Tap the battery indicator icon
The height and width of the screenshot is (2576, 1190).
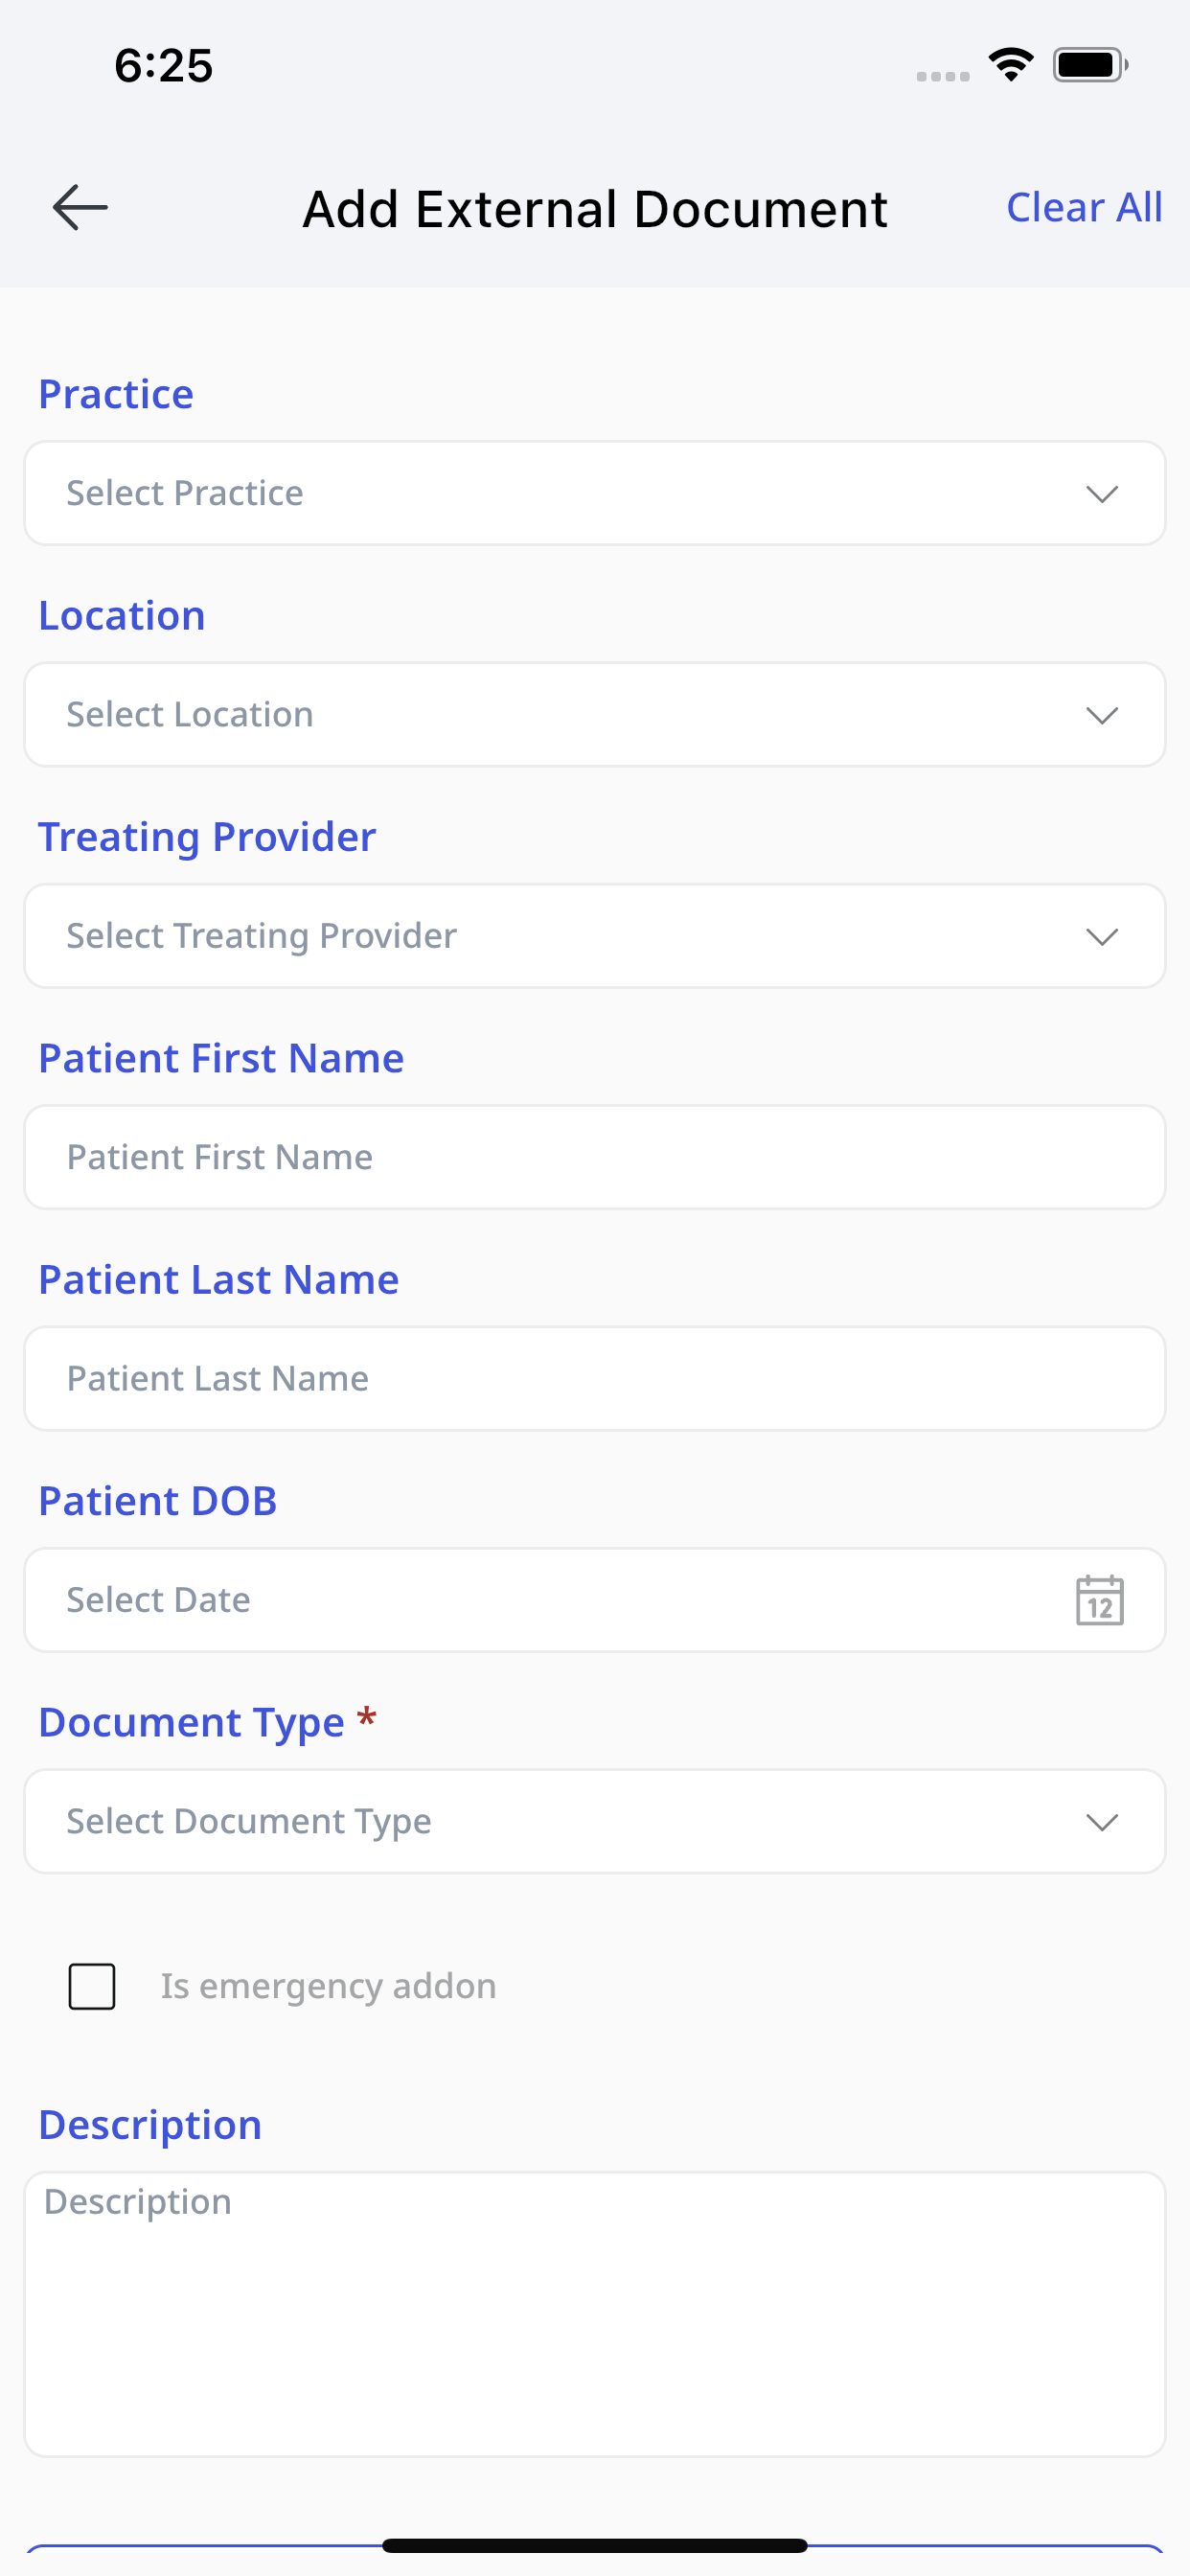(1089, 65)
